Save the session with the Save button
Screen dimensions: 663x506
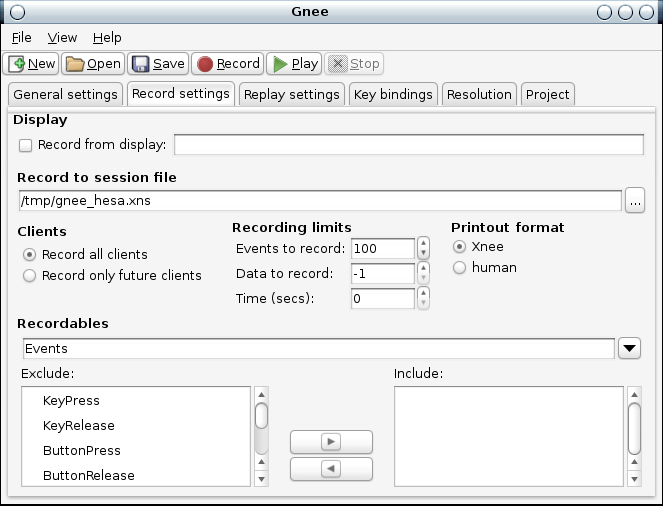click(x=158, y=64)
